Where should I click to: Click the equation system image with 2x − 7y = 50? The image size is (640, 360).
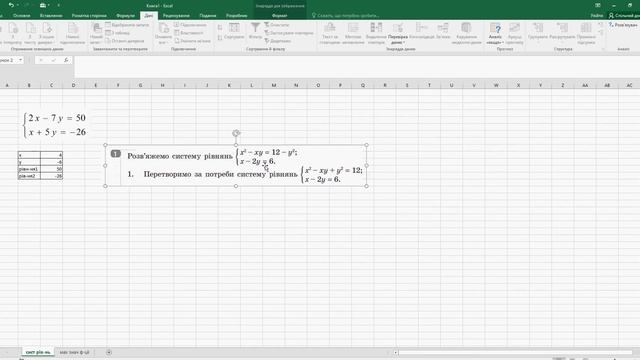pos(55,125)
